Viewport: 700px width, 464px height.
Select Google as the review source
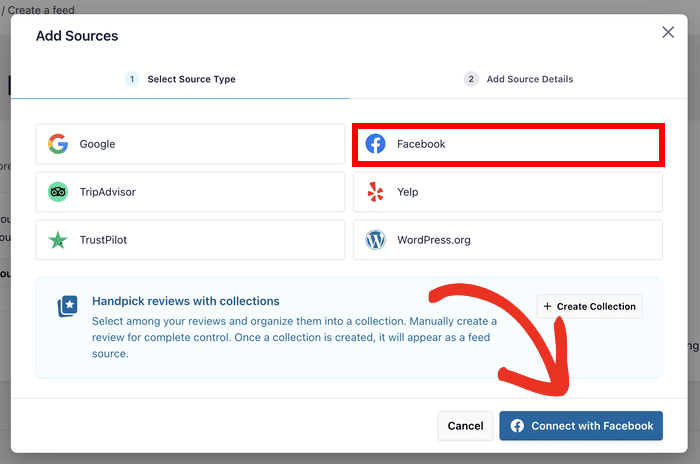point(190,144)
